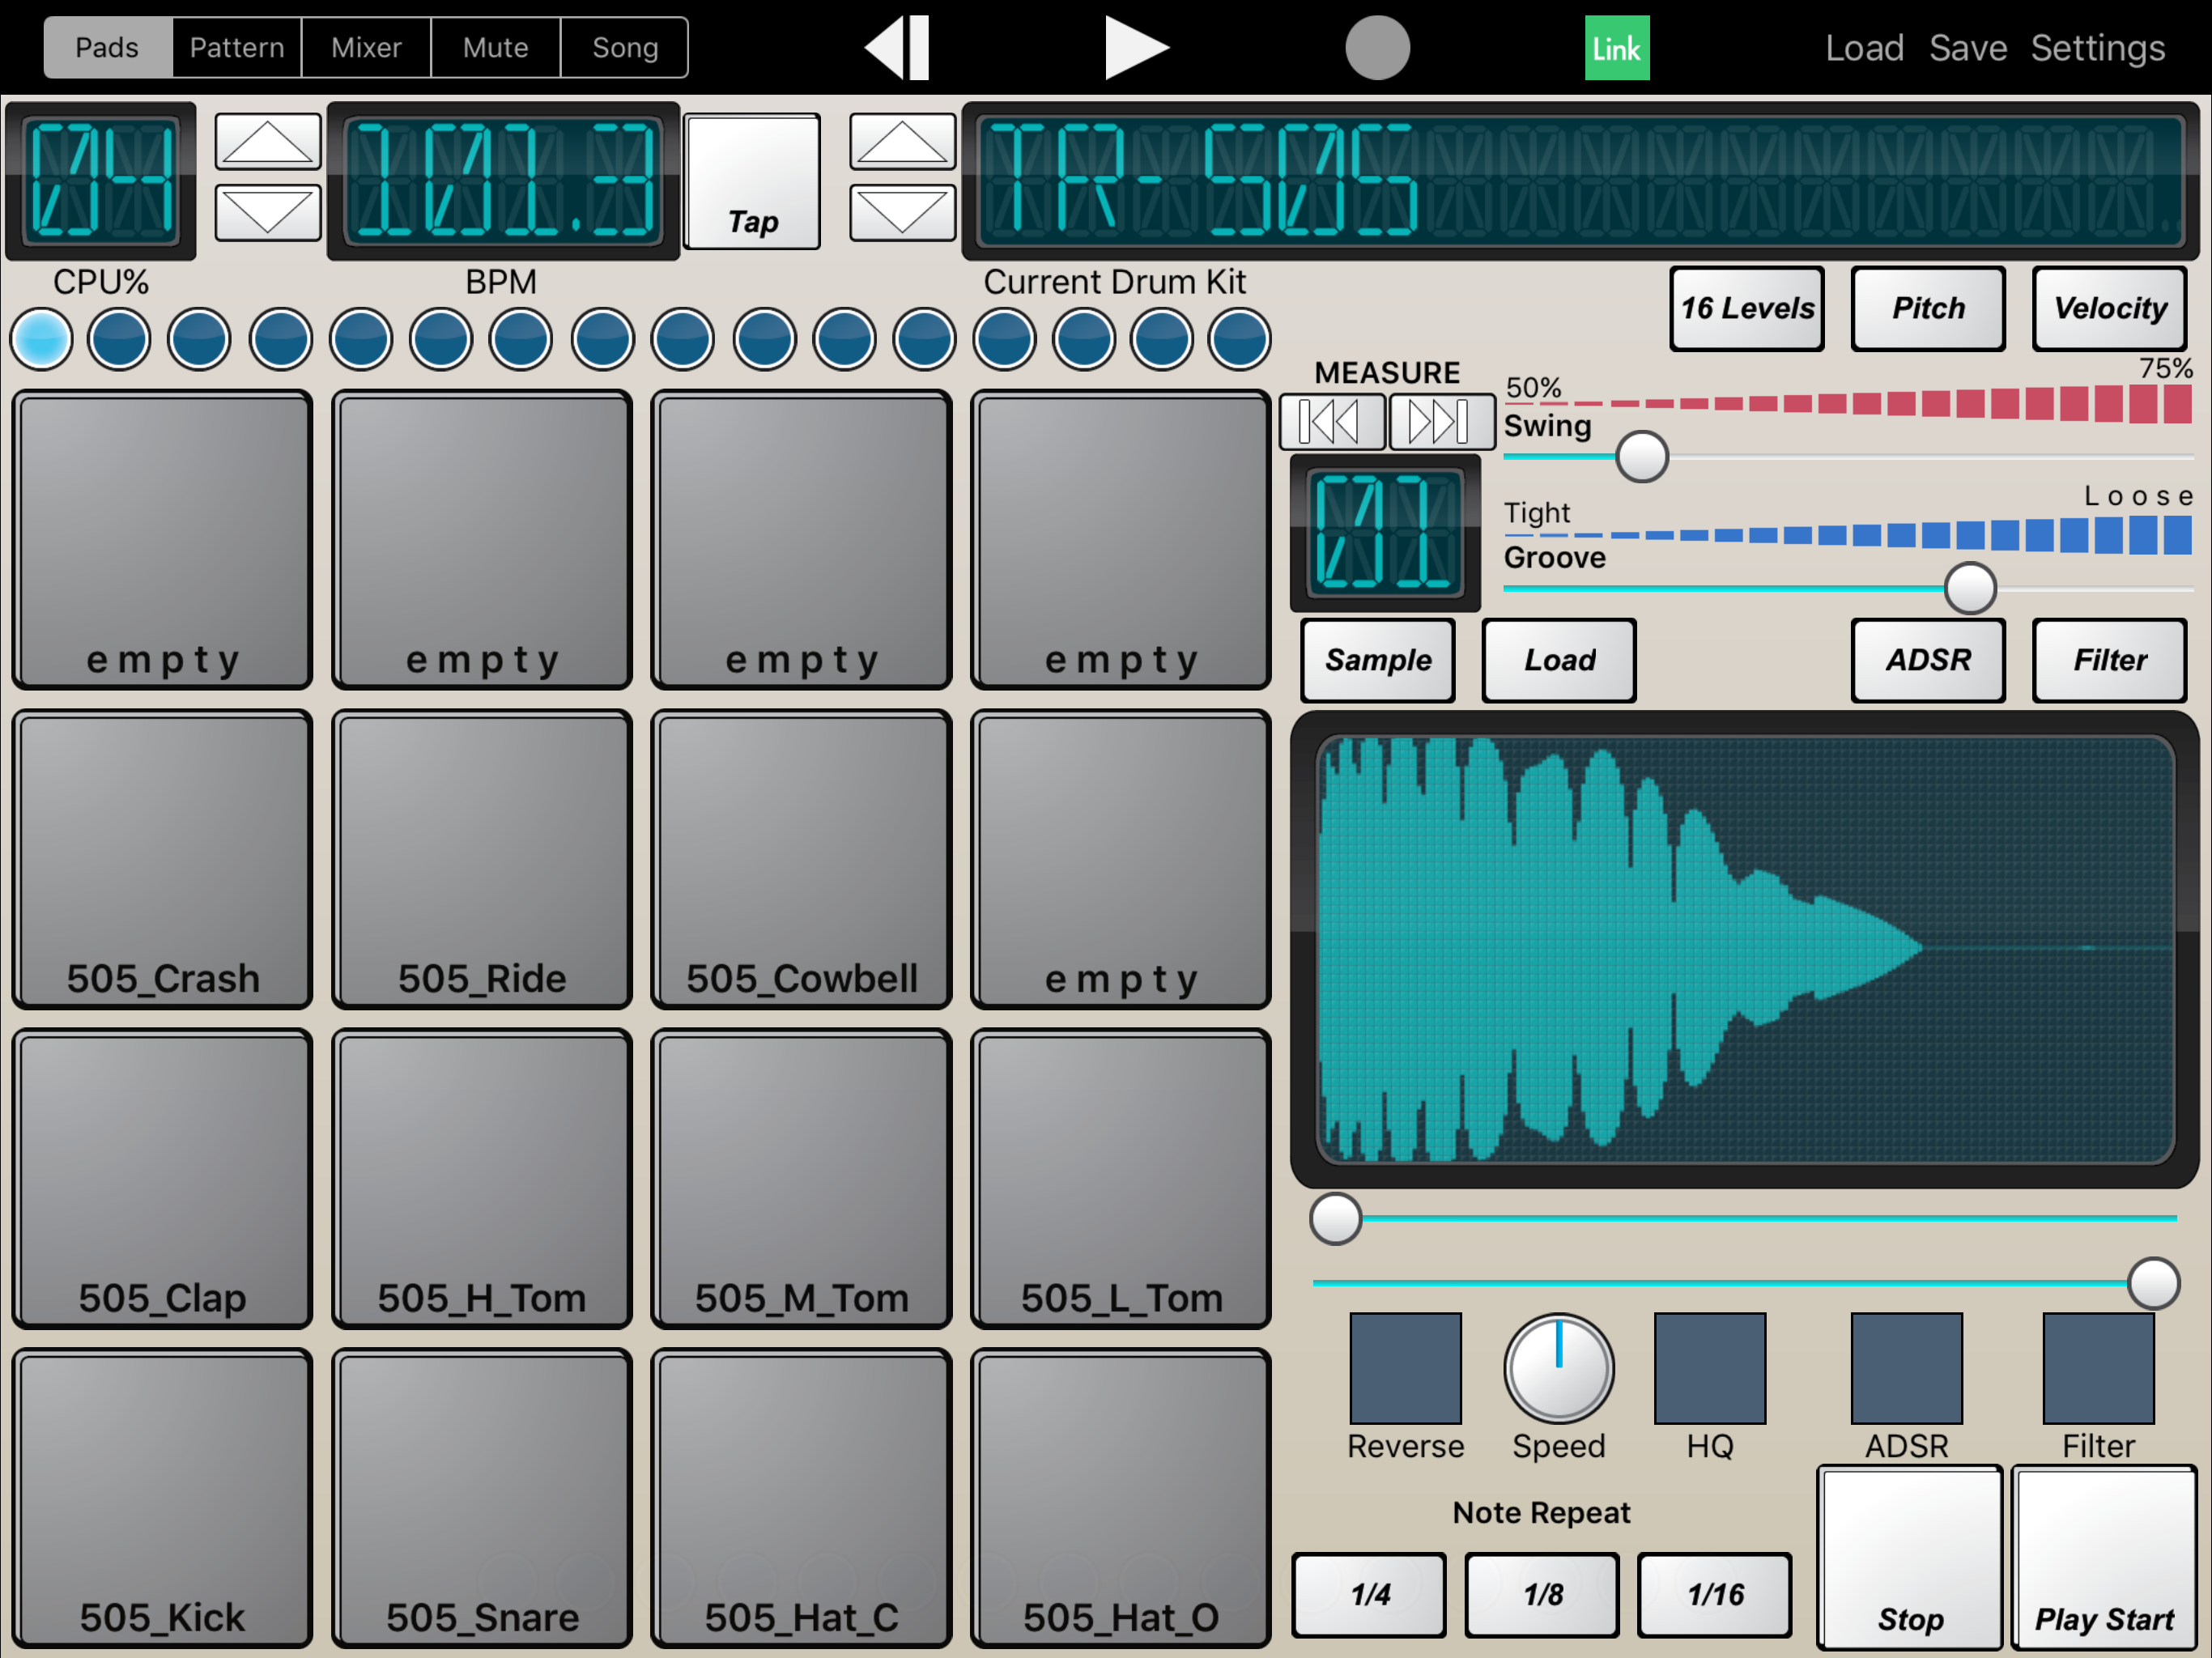
Task: Hit the round record button
Action: (1377, 47)
